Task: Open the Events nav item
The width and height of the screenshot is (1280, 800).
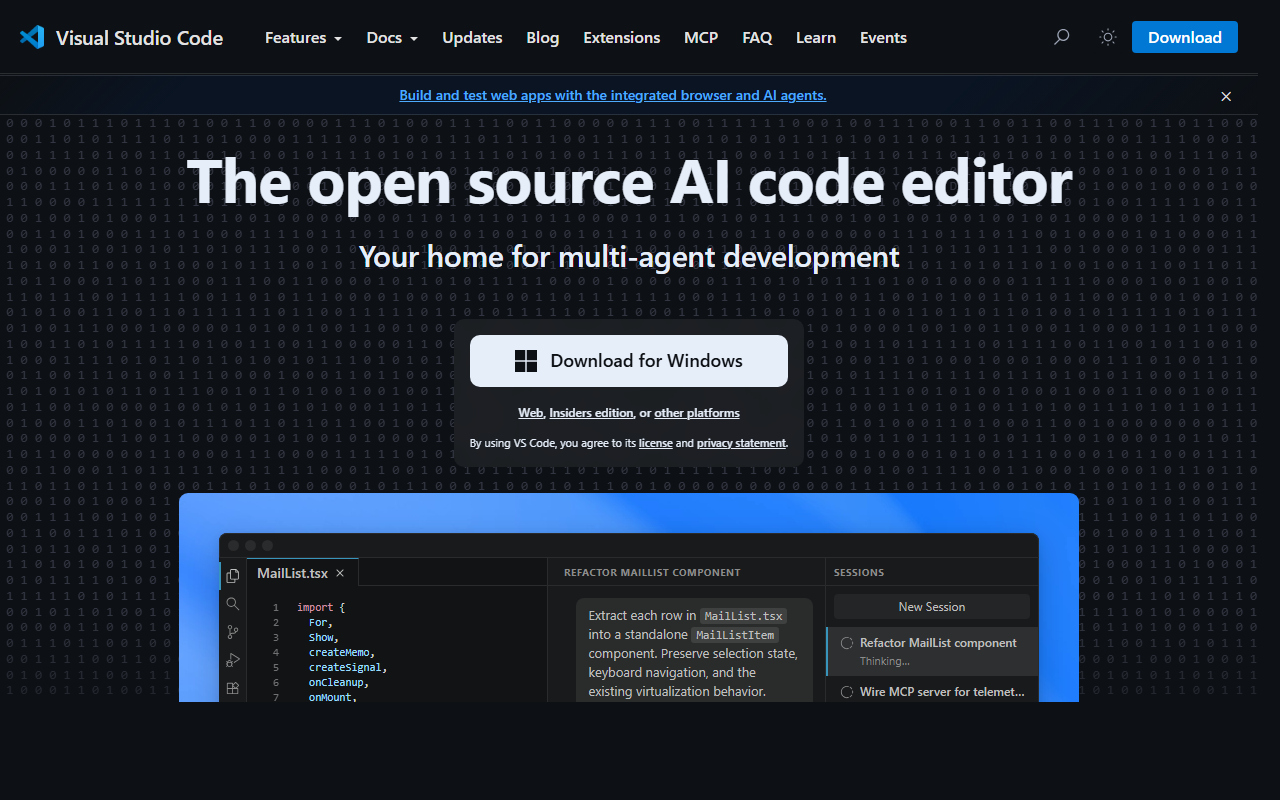Action: click(x=884, y=38)
